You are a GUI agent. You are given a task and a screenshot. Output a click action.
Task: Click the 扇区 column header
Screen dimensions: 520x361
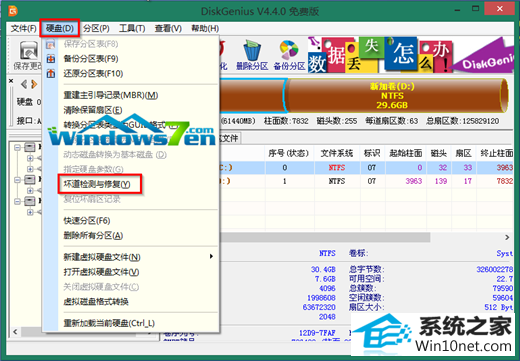coord(464,153)
